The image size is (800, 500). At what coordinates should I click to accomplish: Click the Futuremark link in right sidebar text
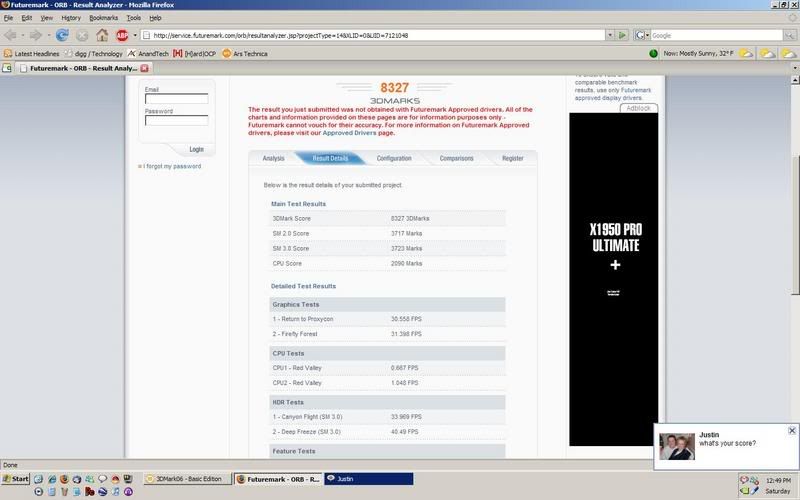636,90
